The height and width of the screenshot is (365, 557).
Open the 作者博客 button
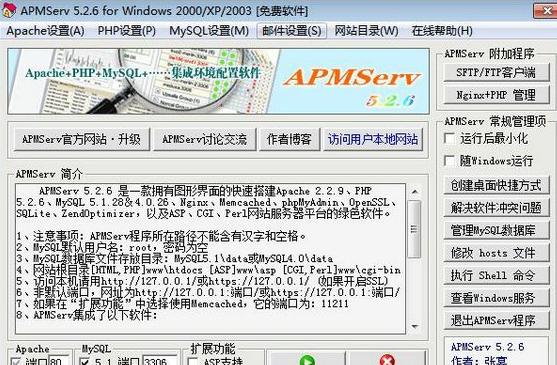(x=289, y=139)
